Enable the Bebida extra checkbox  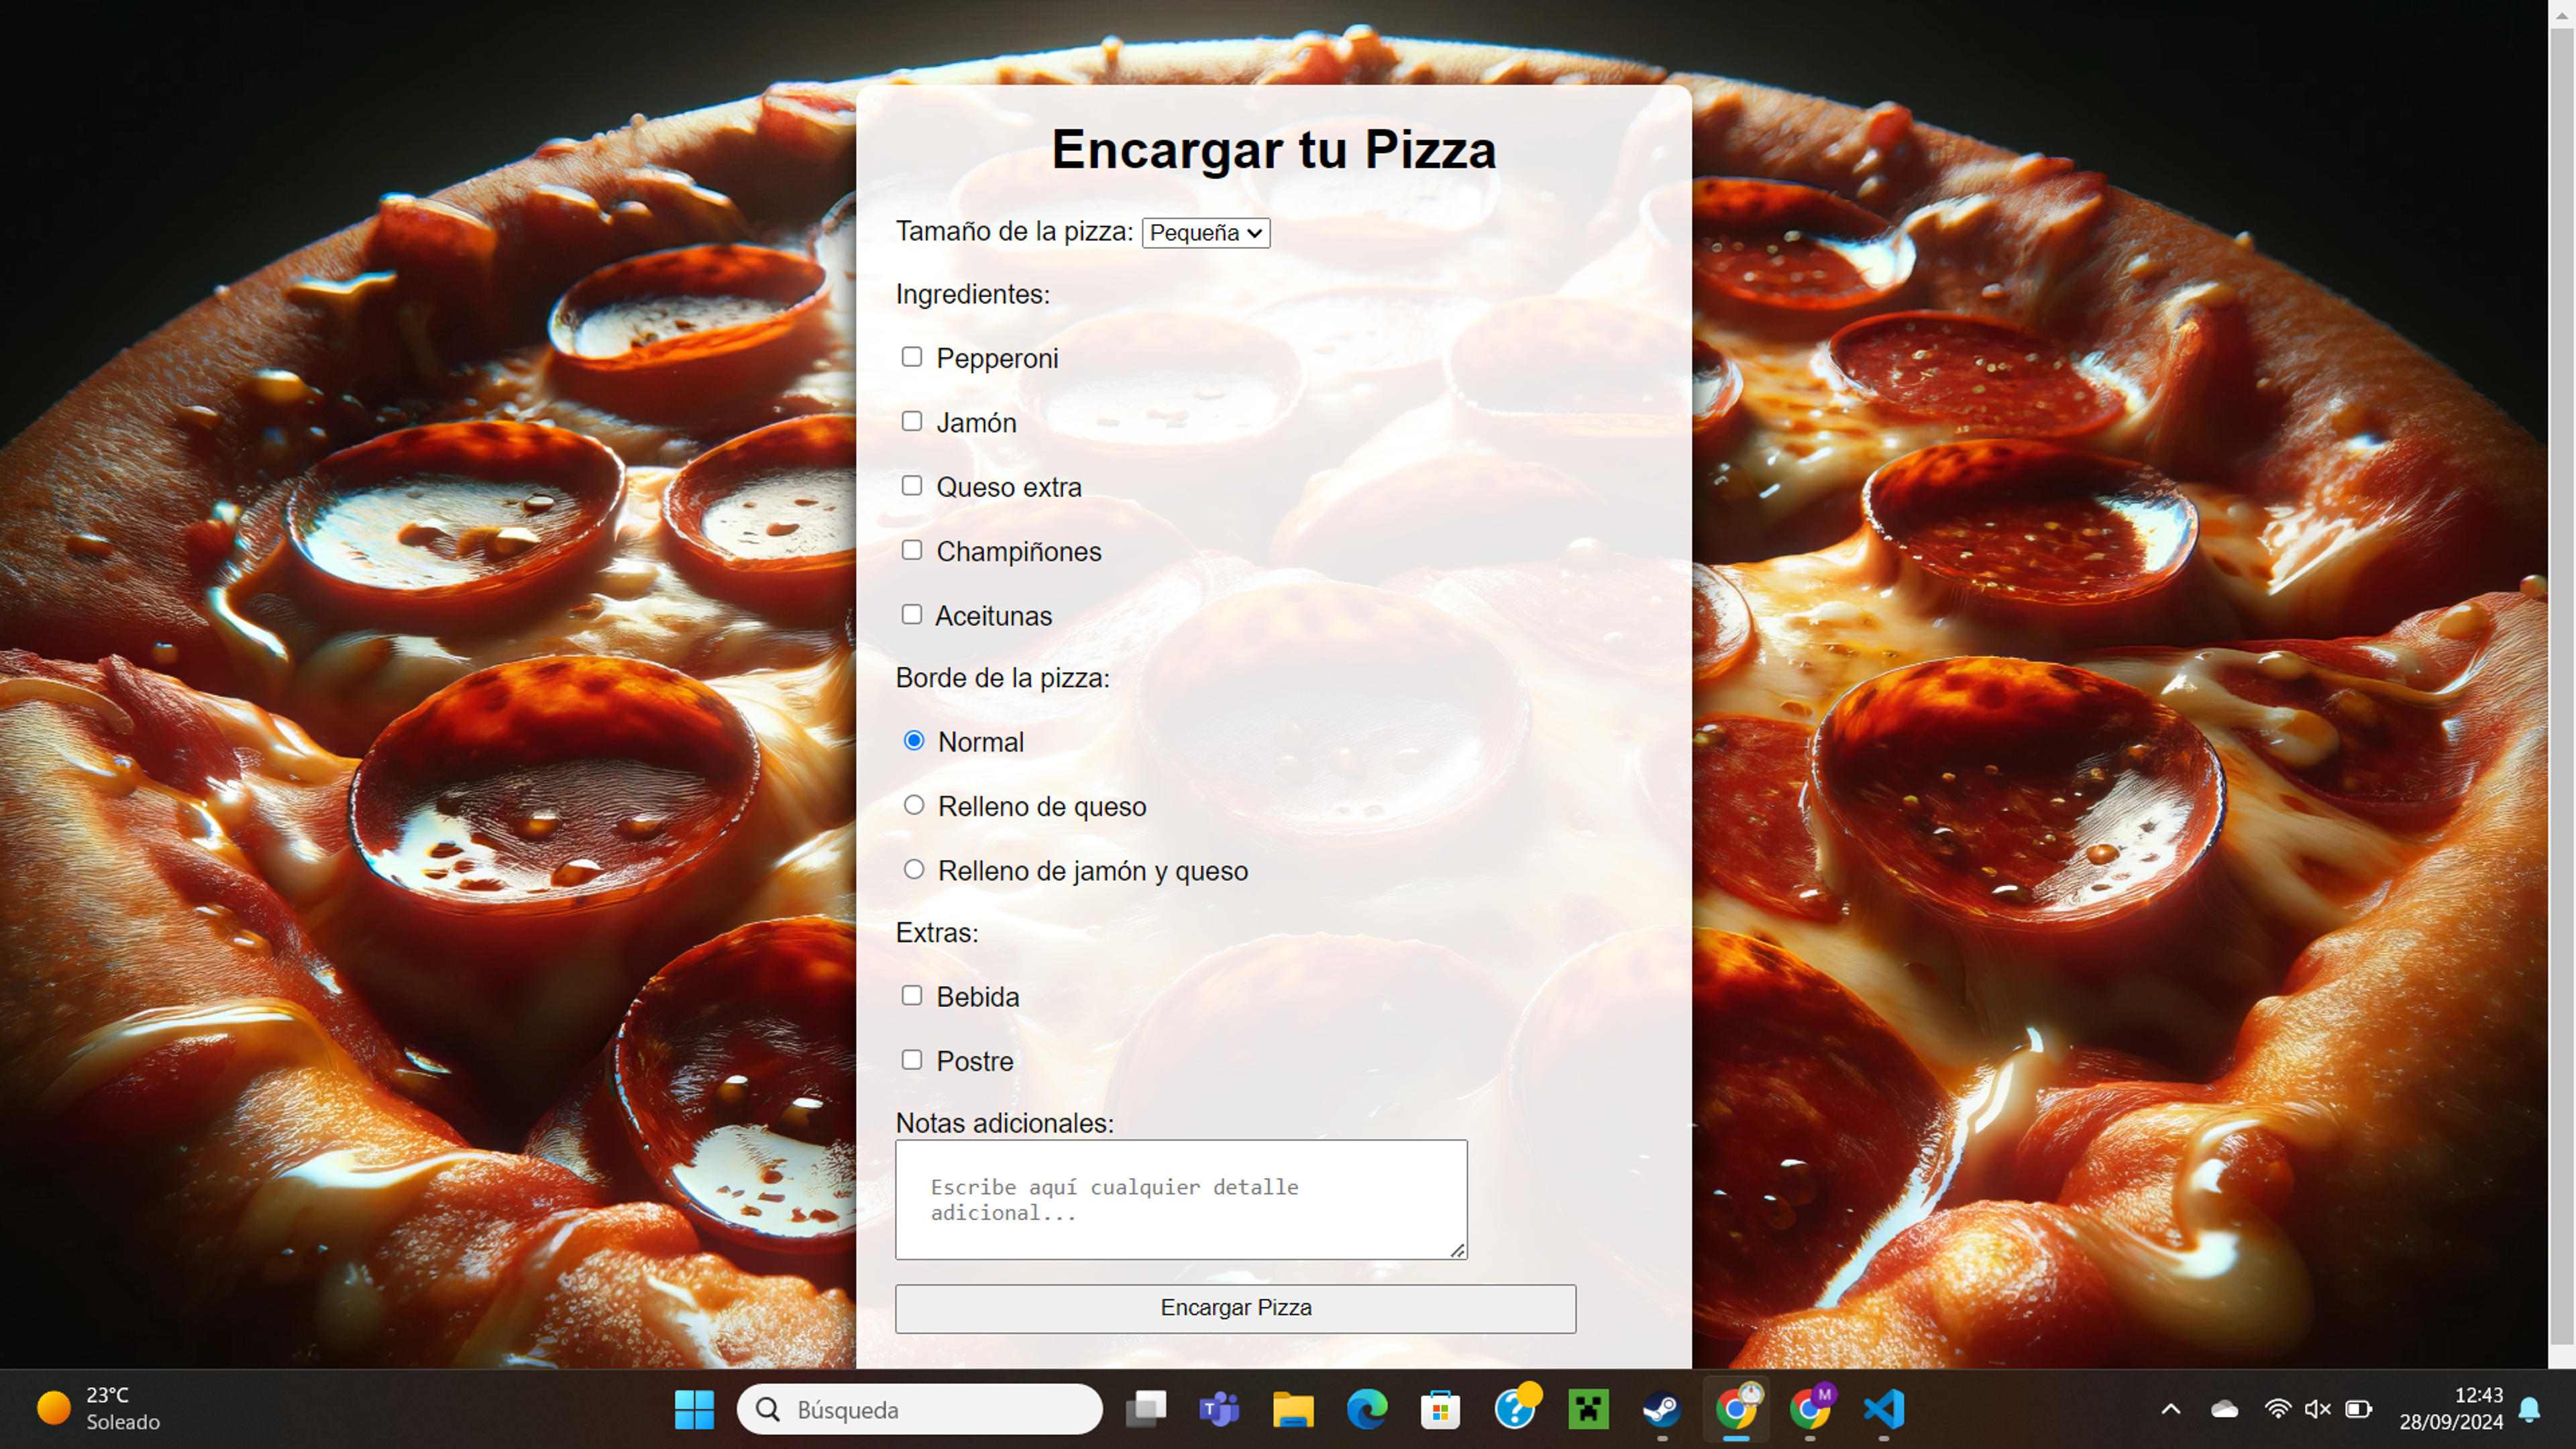tap(911, 995)
